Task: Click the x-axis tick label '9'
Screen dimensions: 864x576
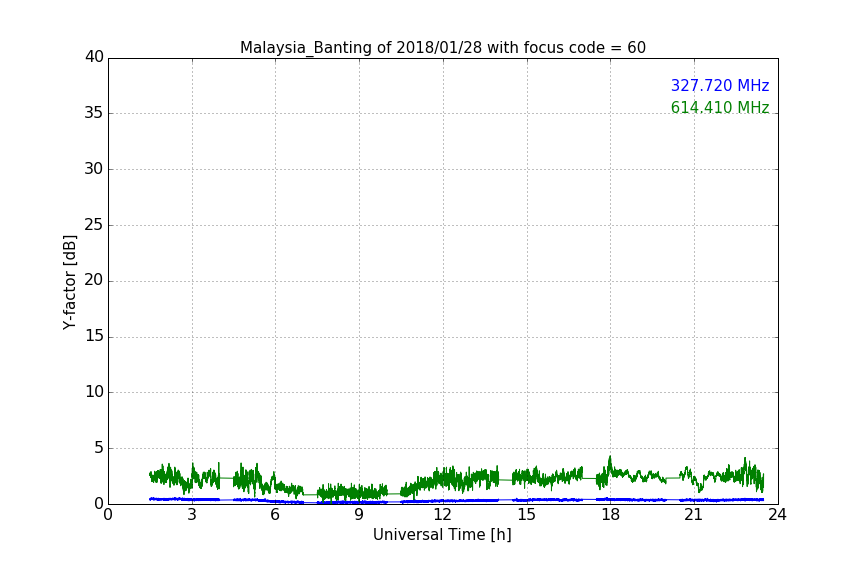Action: point(359,515)
